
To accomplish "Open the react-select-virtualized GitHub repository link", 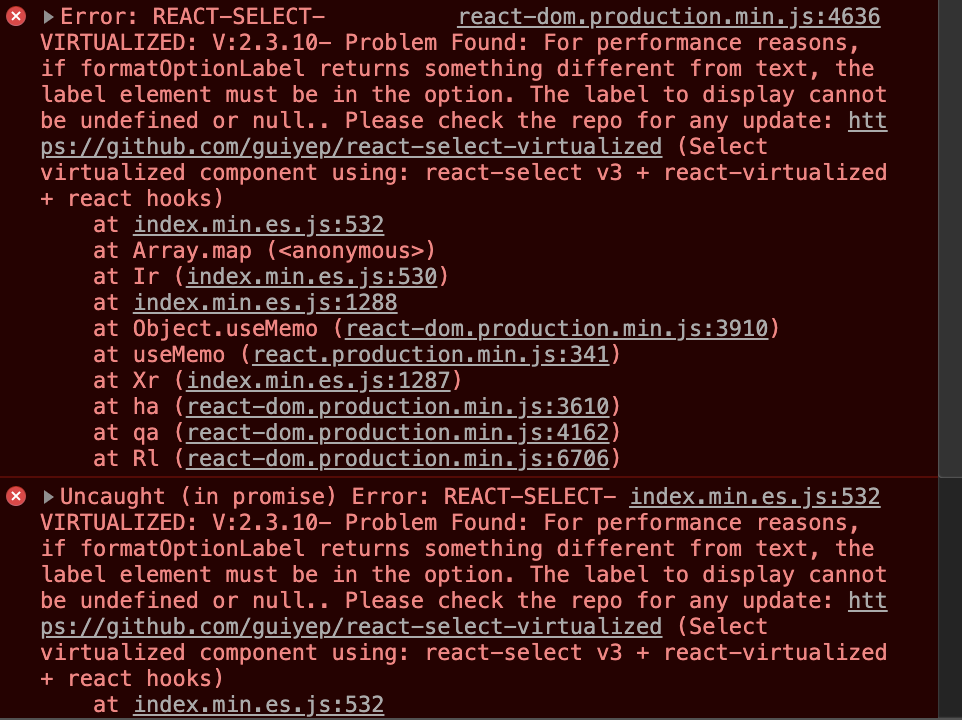I will [350, 146].
